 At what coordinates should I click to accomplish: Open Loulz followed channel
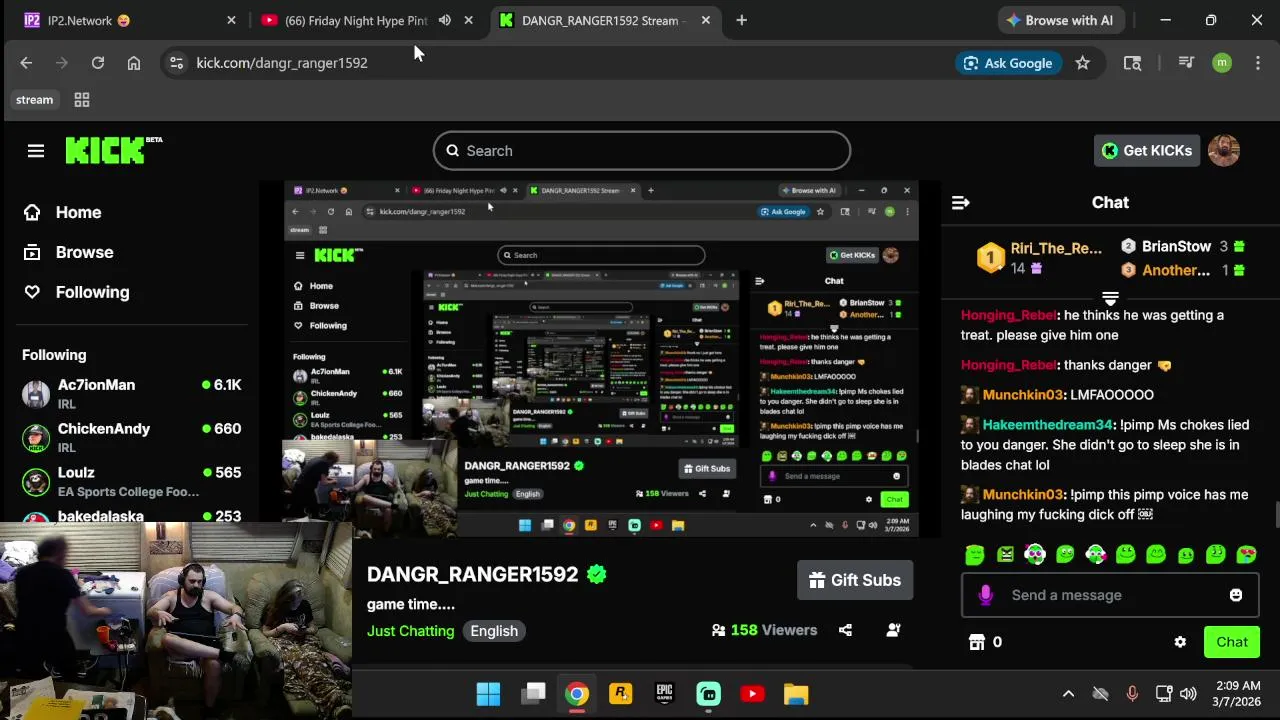tap(132, 482)
